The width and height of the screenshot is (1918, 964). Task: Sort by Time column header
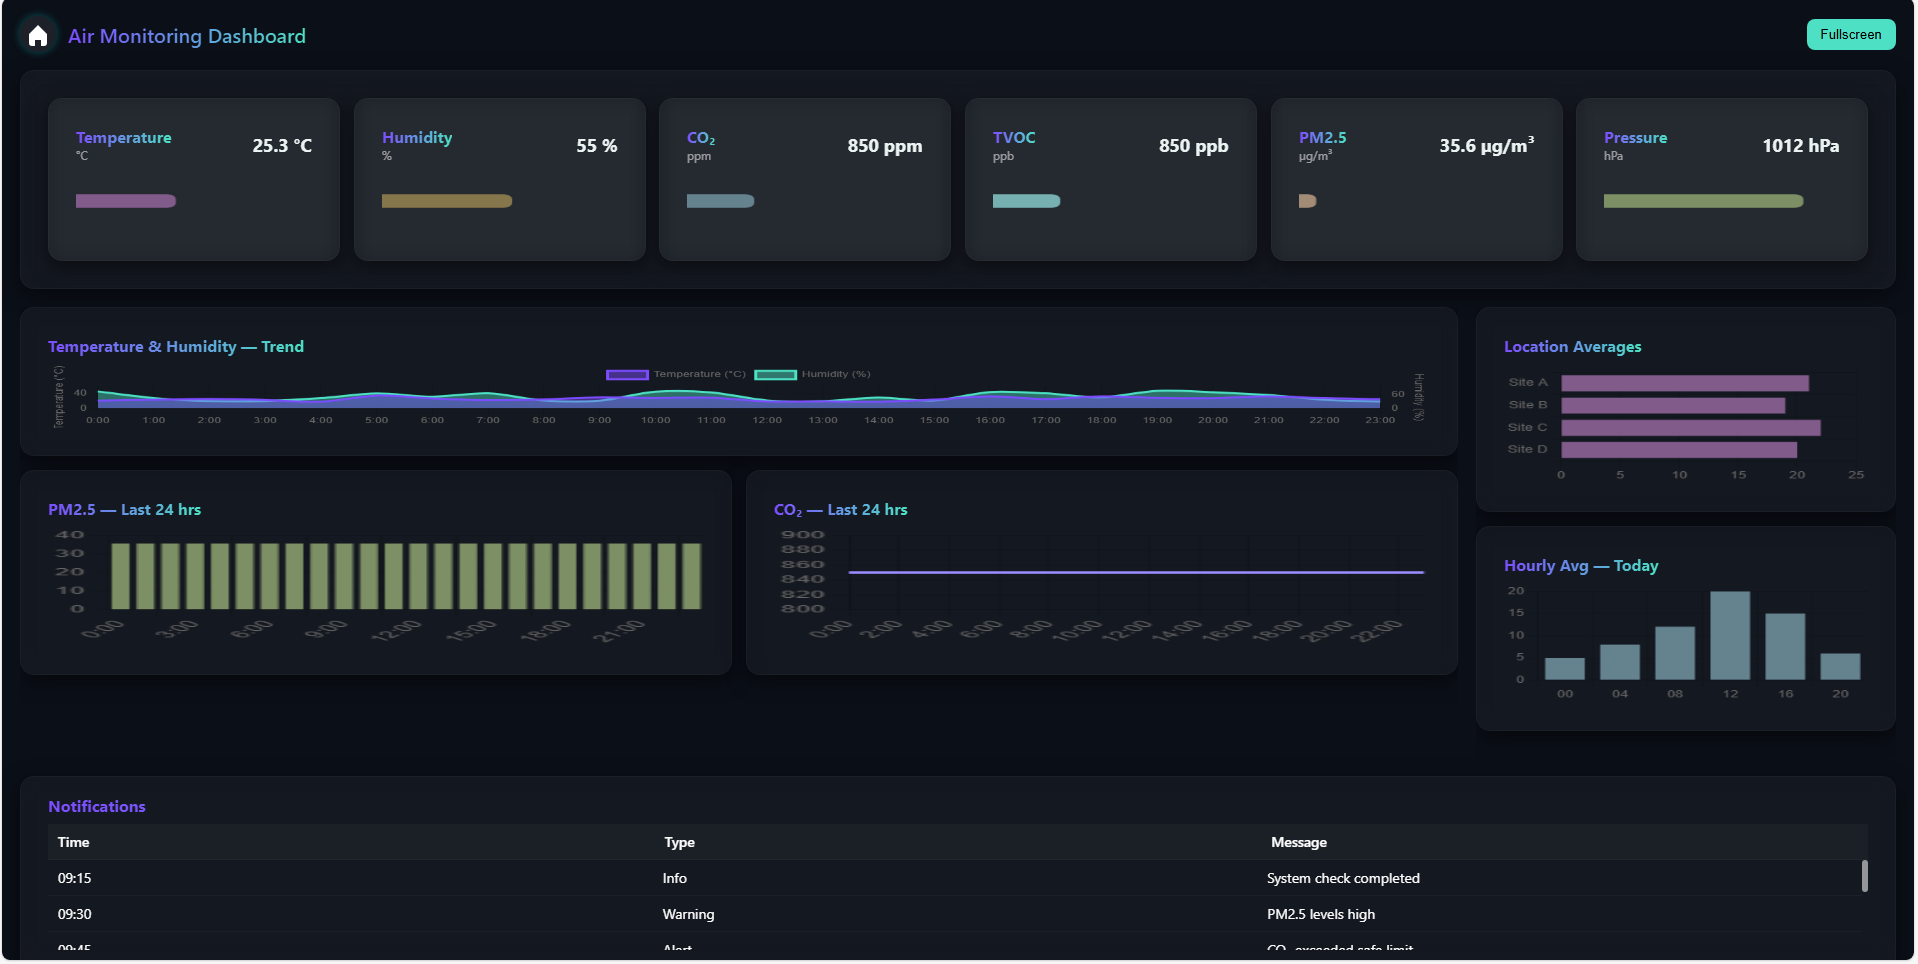click(74, 843)
